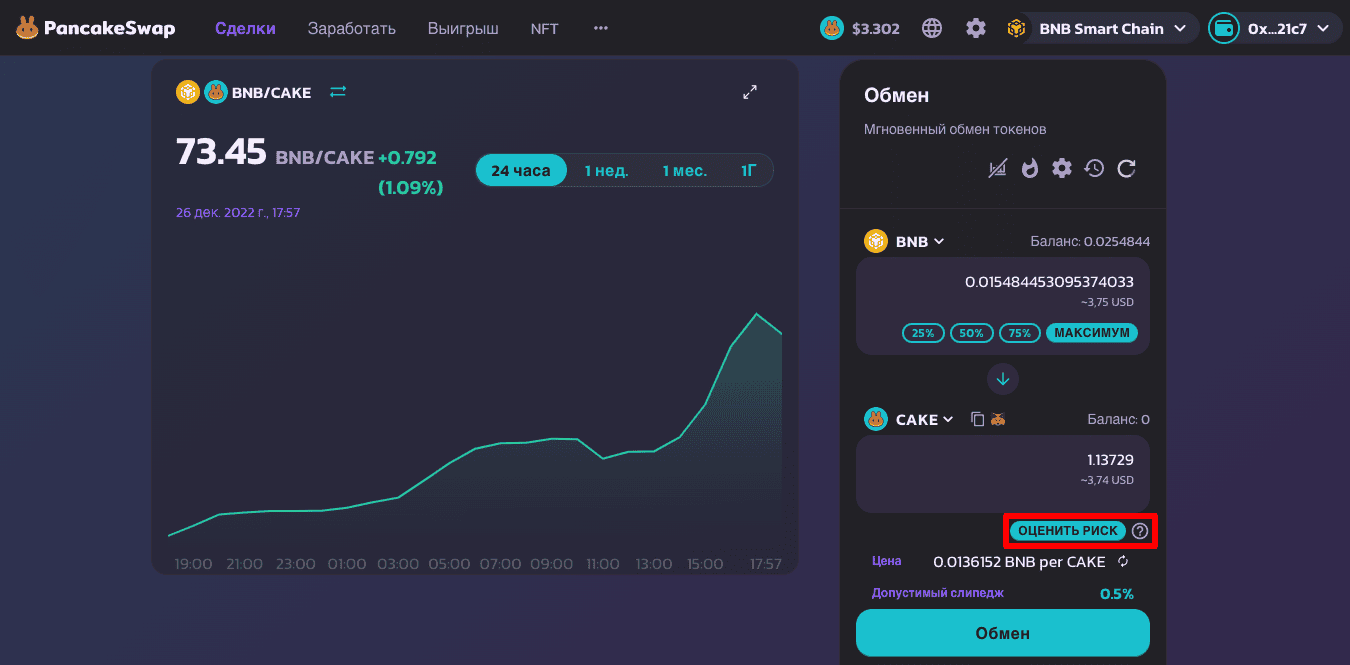Invert the price rate with swap icon
Screen dimensions: 1350x665
[x=1123, y=562]
